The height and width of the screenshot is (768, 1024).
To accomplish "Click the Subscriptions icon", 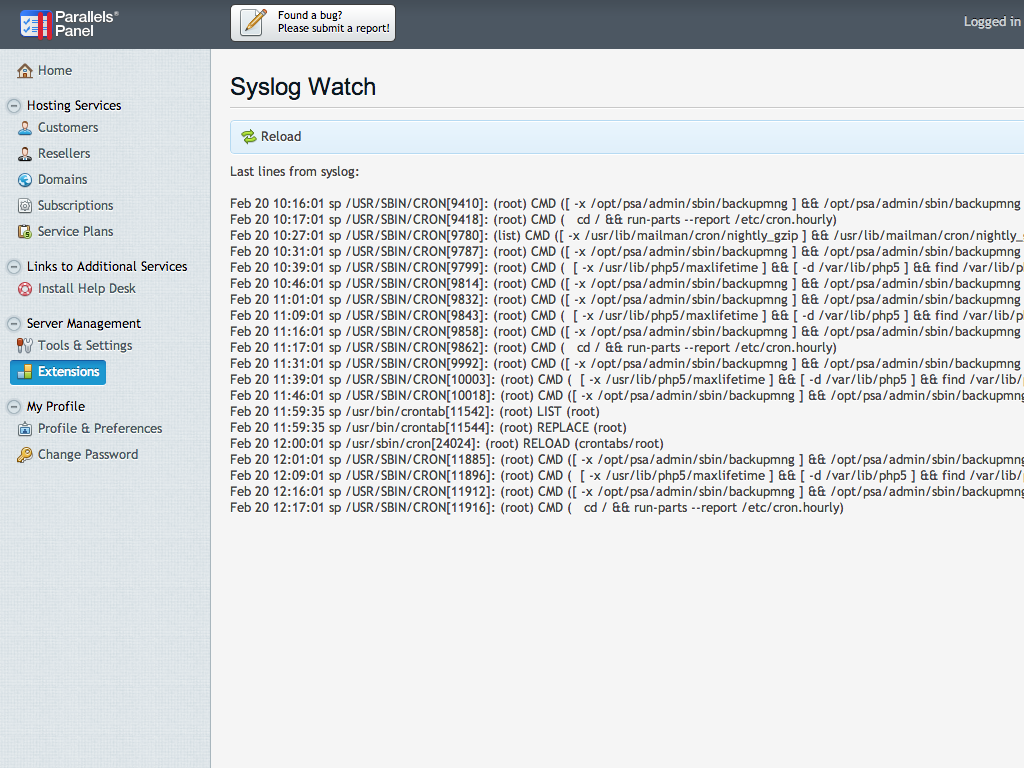I will pos(24,205).
